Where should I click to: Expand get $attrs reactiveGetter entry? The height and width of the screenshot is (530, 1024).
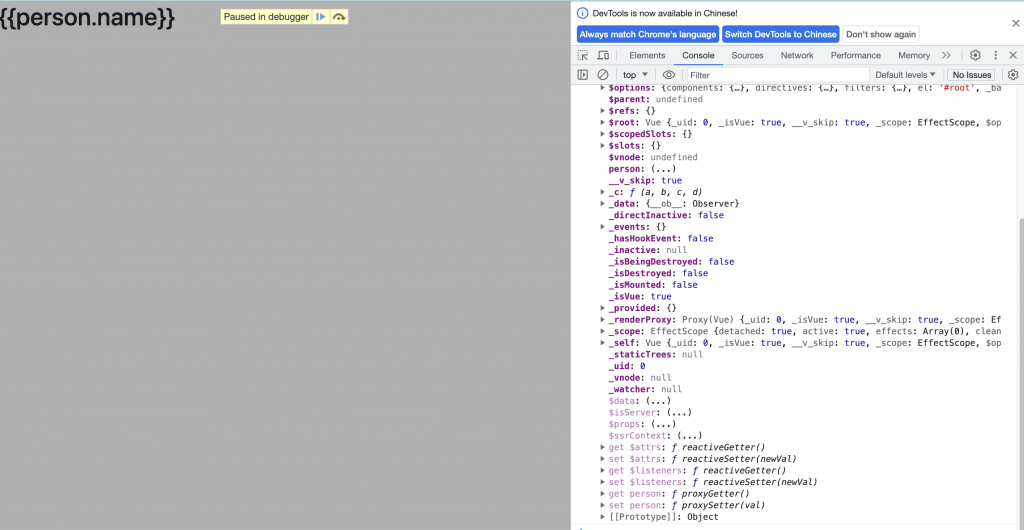[x=603, y=447]
